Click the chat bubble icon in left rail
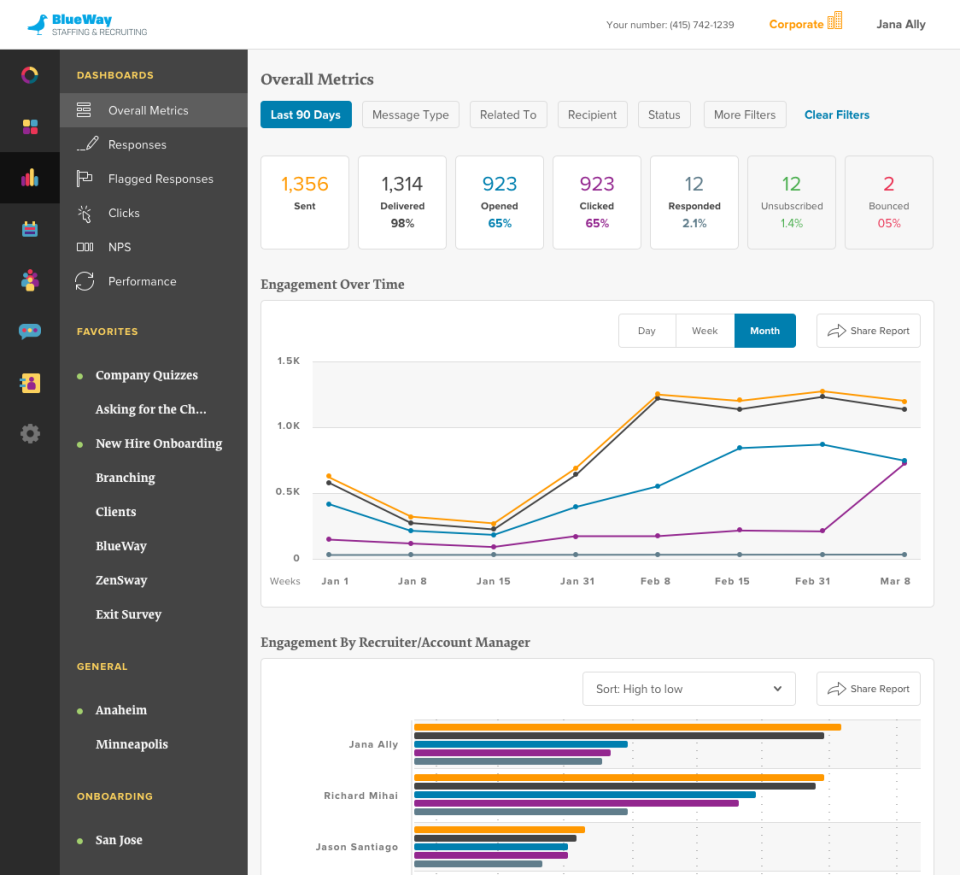Screen dimensions: 960x875 [x=30, y=331]
